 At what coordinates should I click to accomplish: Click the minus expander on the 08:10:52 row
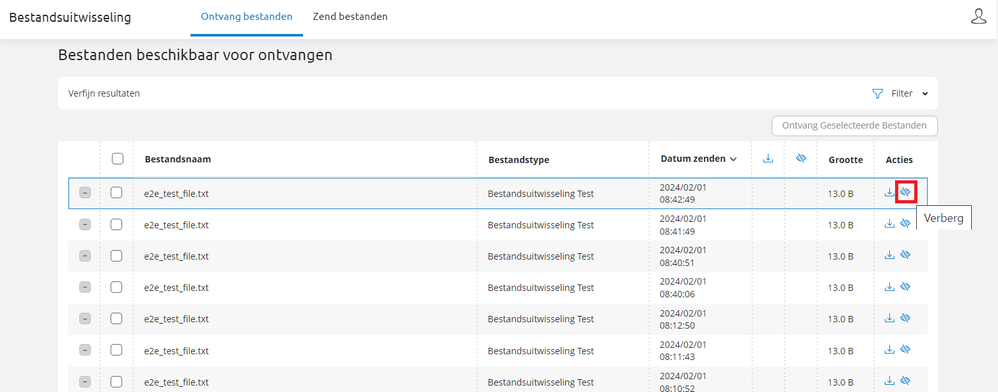pyautogui.click(x=85, y=382)
